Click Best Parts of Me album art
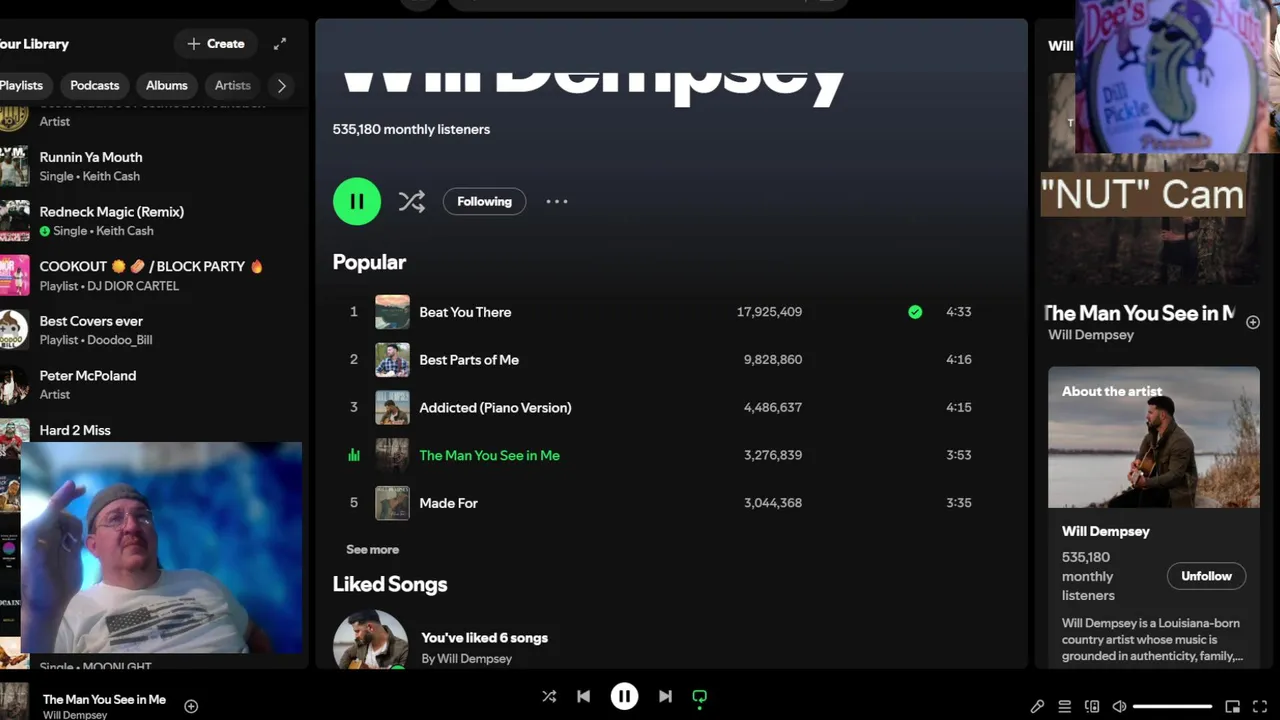 pyautogui.click(x=392, y=360)
